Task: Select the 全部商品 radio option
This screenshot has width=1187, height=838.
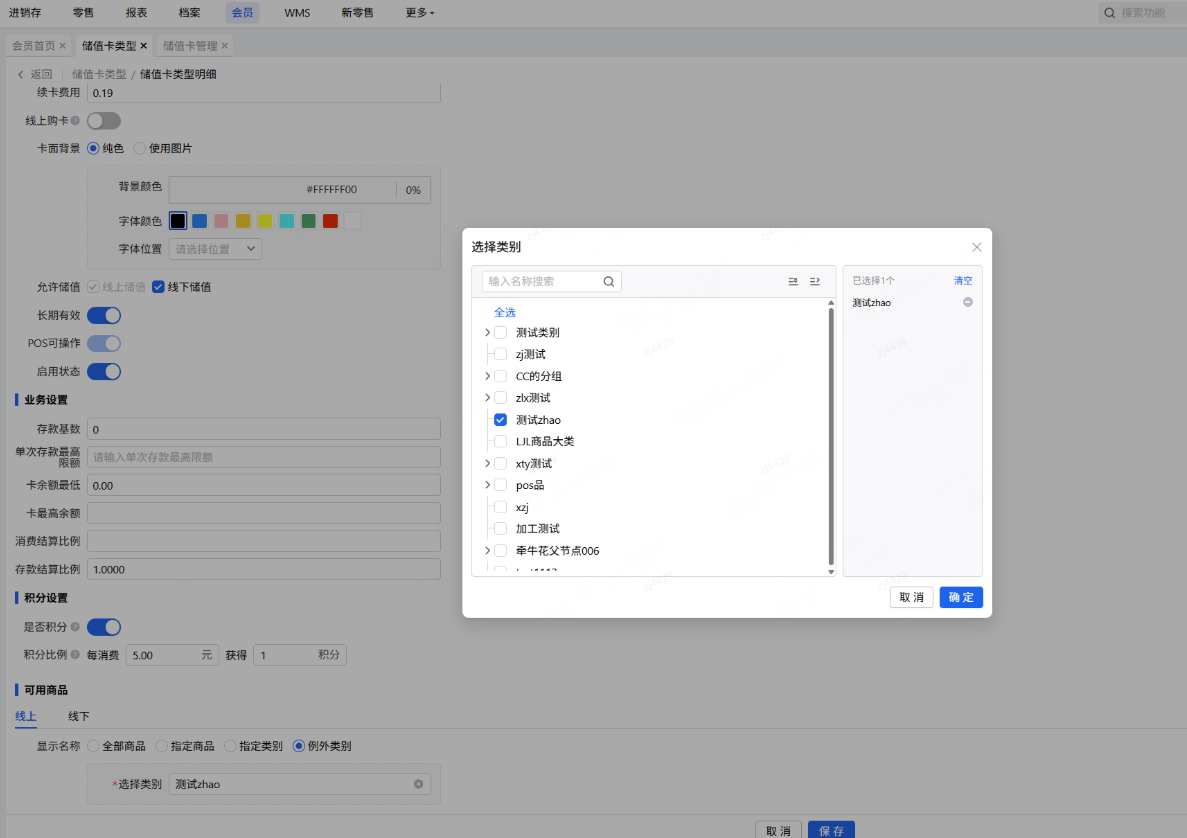Action: tap(93, 746)
